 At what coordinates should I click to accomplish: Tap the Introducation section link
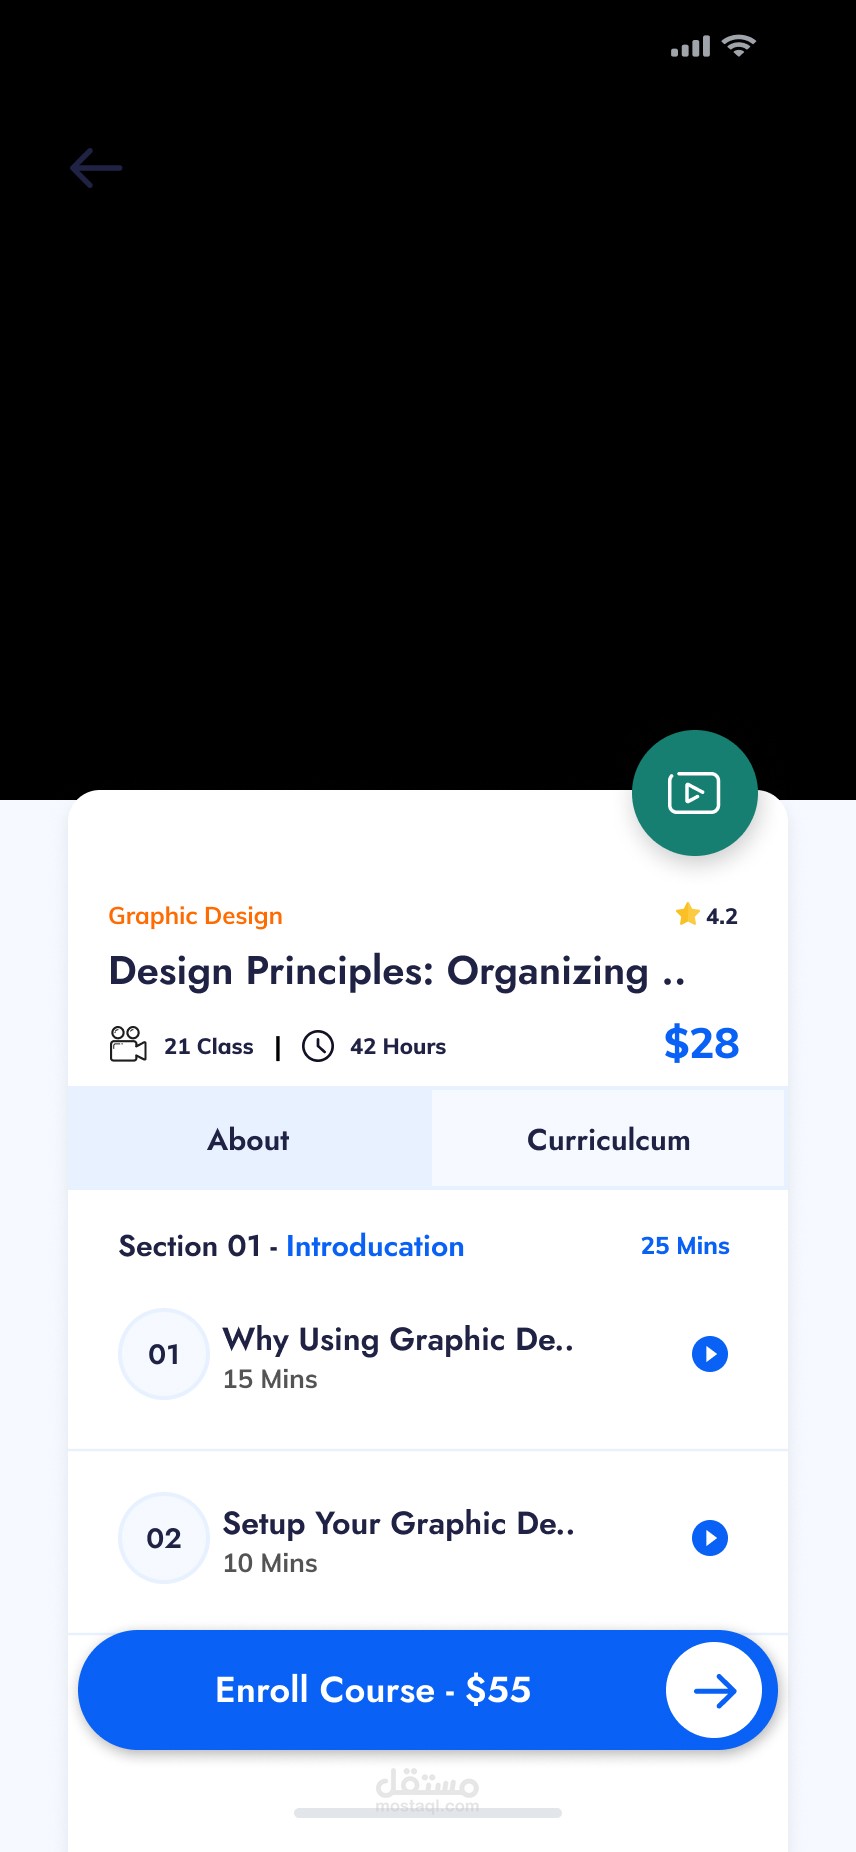point(375,1246)
